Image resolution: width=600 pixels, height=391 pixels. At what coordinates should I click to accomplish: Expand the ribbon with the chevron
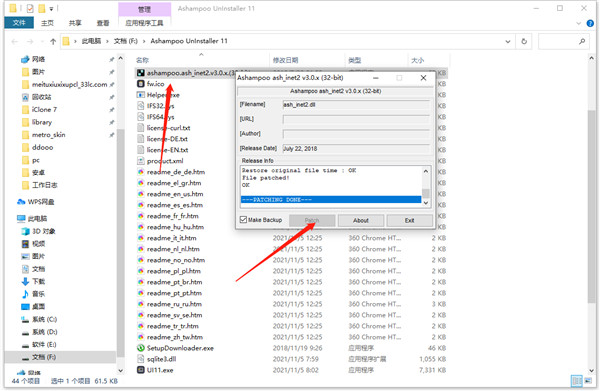click(x=579, y=23)
